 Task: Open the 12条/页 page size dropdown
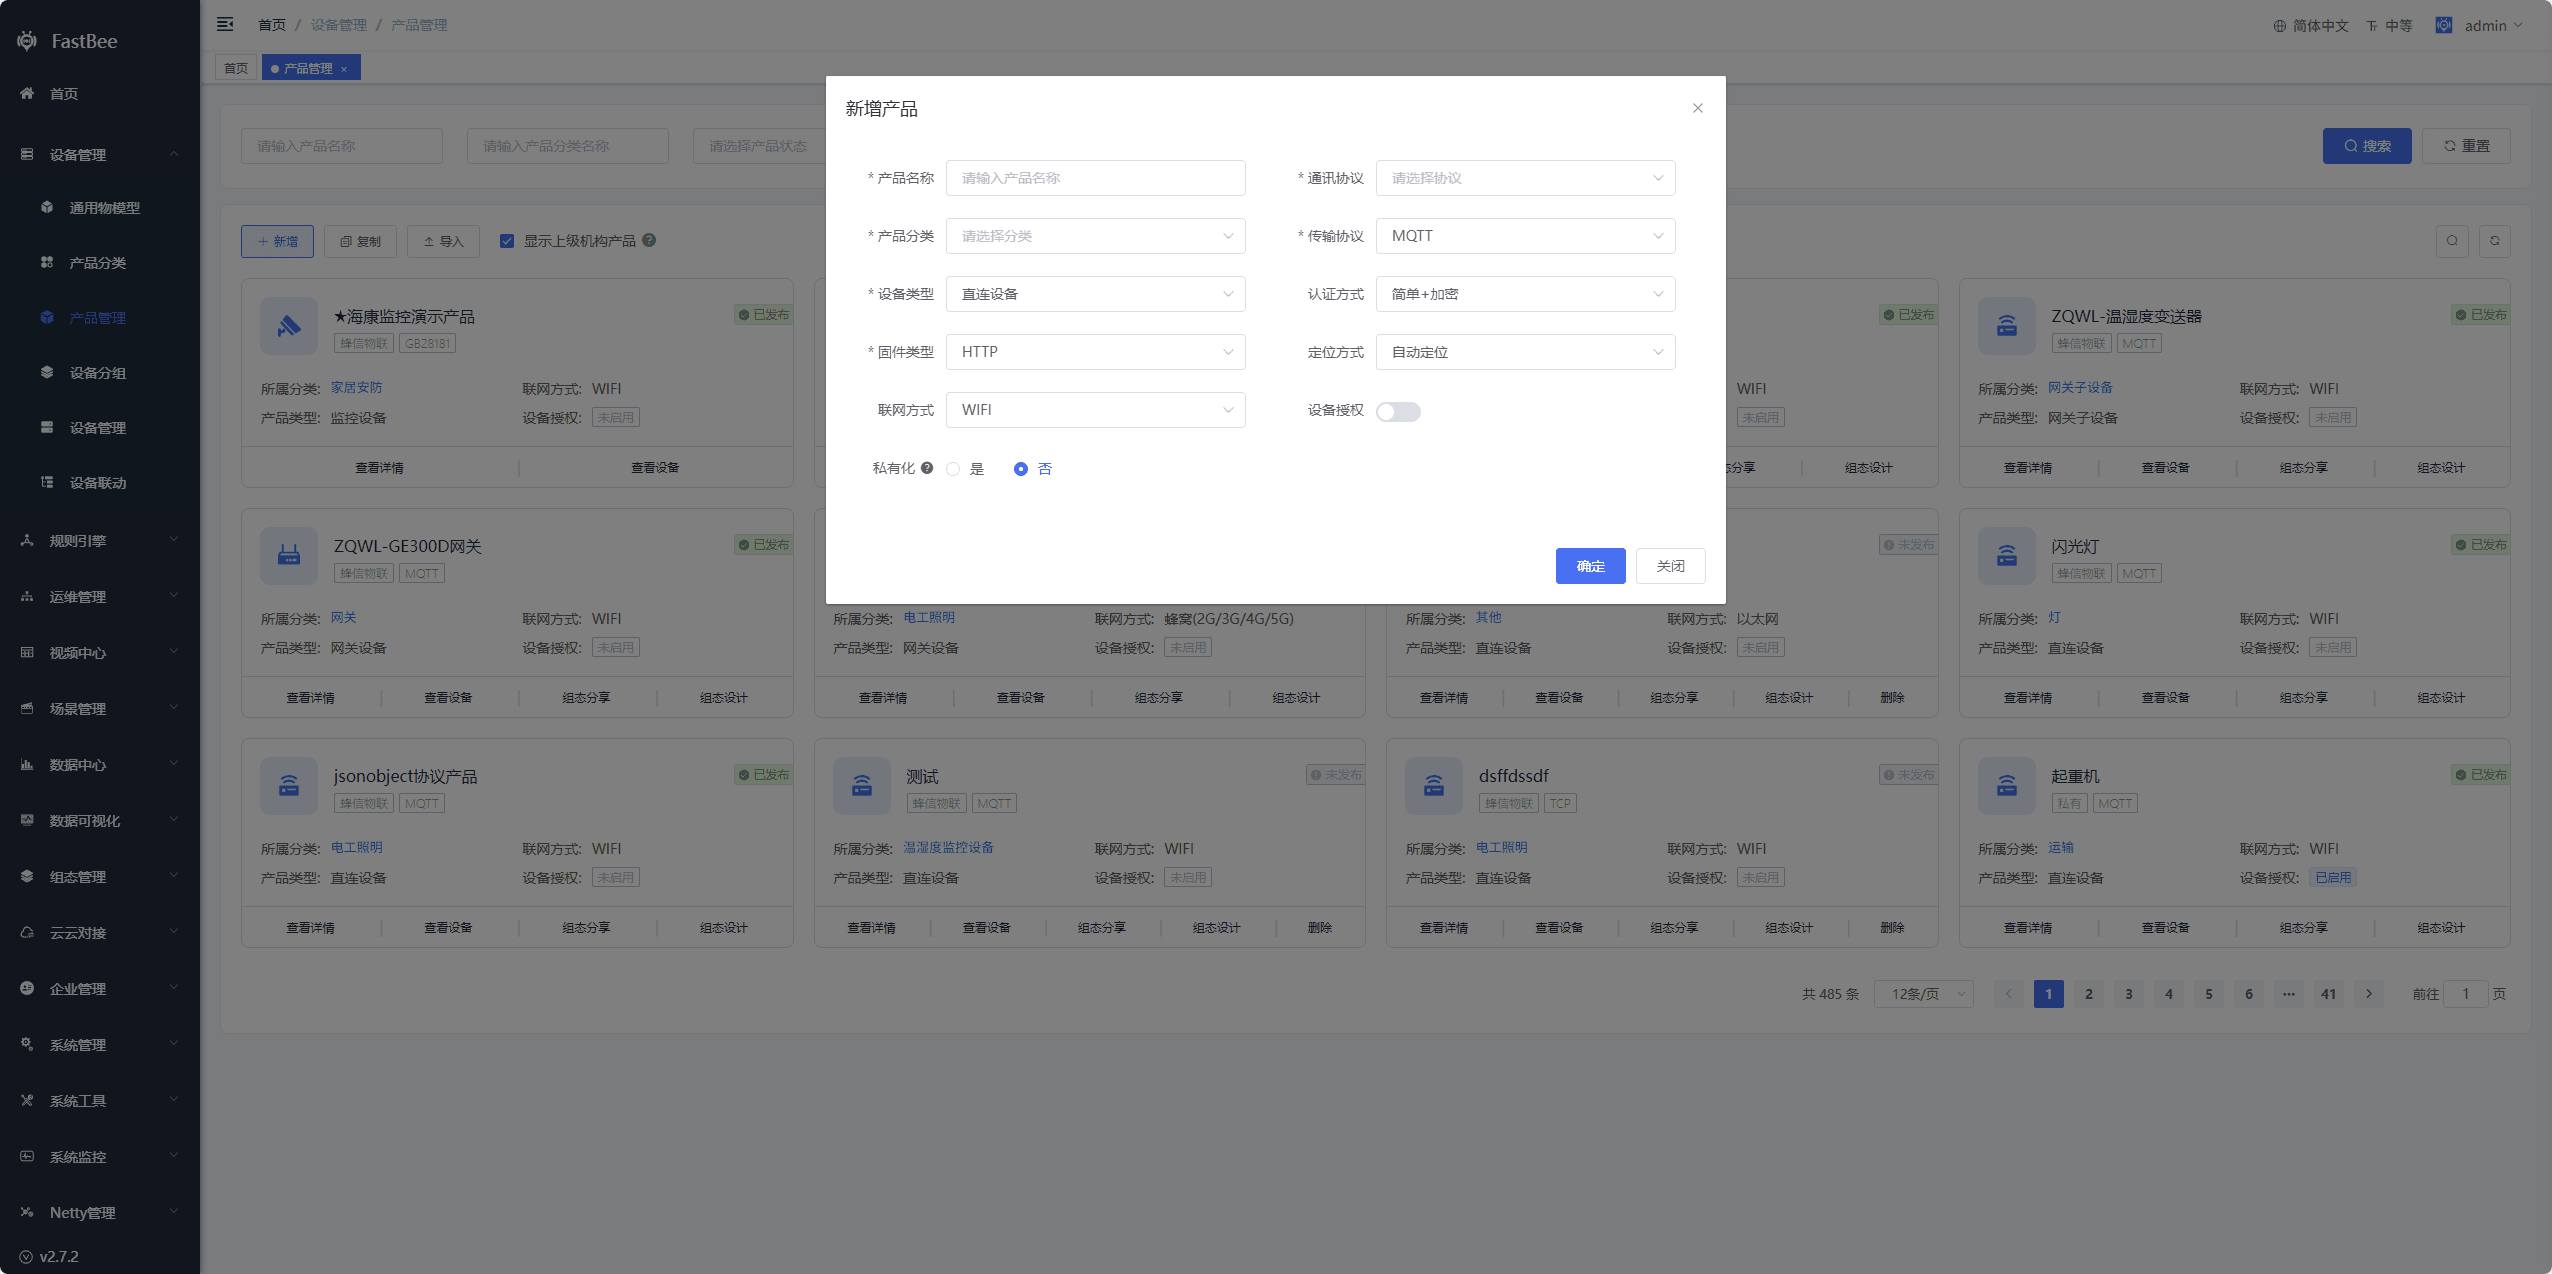[x=1923, y=994]
